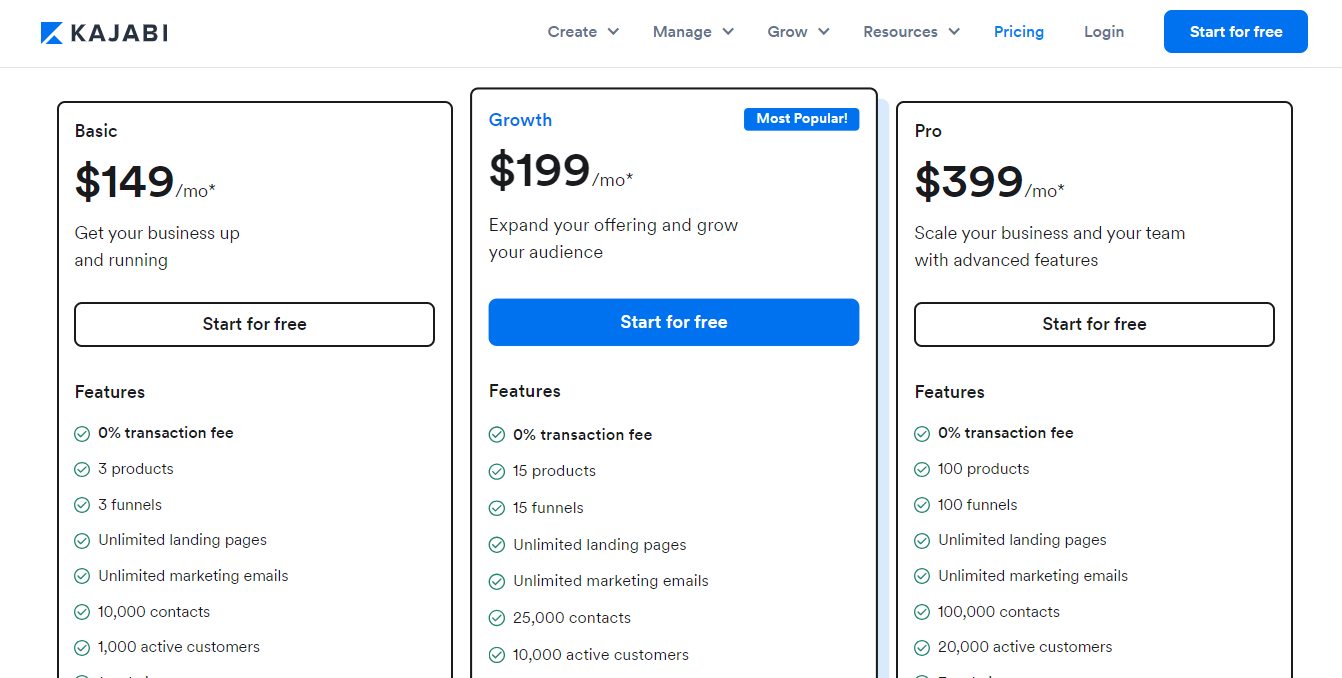Click the checkmark icon beside 100 products

[922, 469]
